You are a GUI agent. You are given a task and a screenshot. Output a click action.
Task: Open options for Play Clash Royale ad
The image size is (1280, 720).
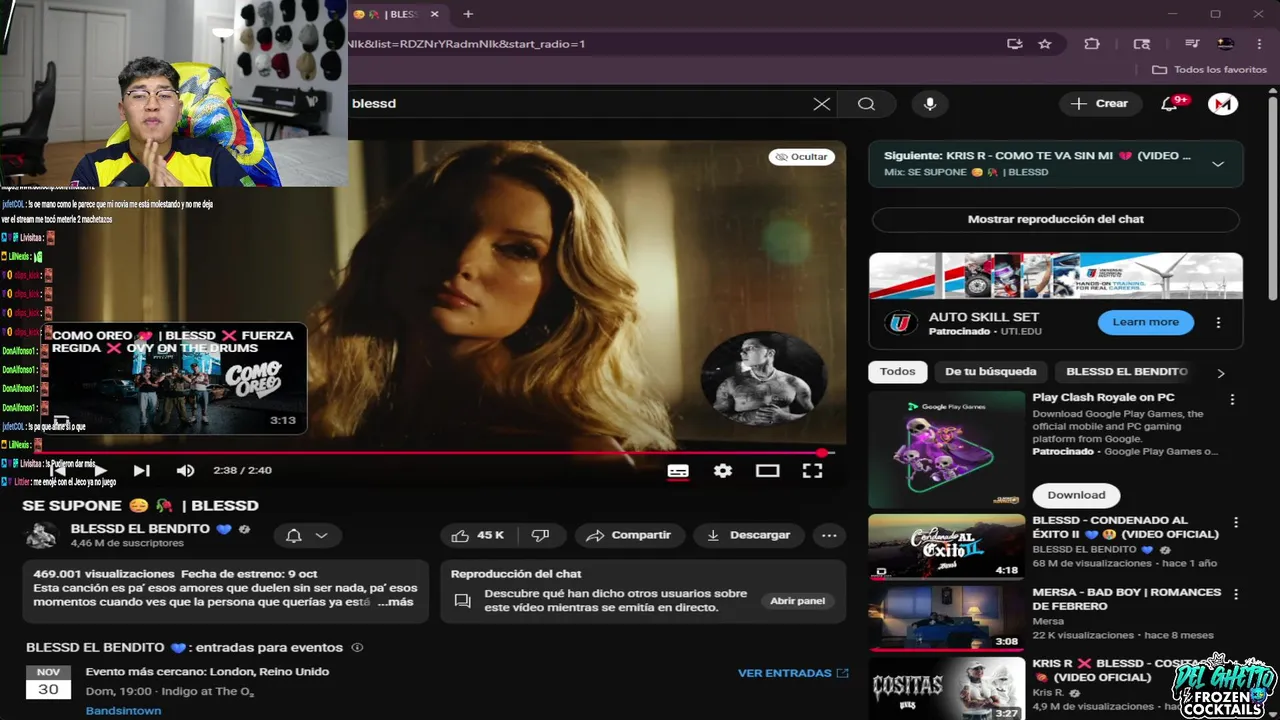click(x=1232, y=399)
